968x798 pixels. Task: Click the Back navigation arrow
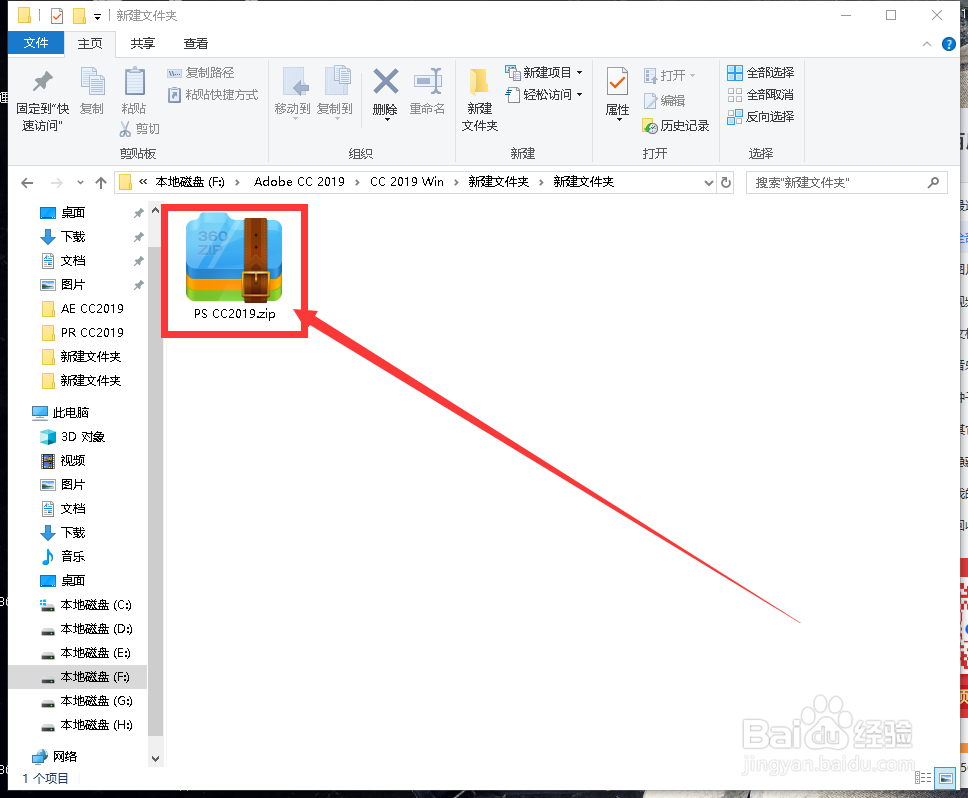point(27,183)
